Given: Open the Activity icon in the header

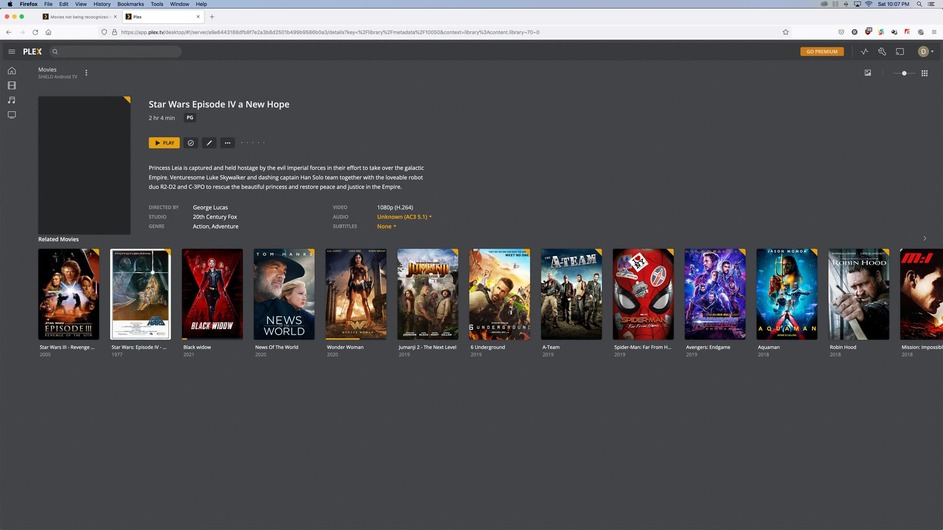Looking at the screenshot, I should point(864,52).
